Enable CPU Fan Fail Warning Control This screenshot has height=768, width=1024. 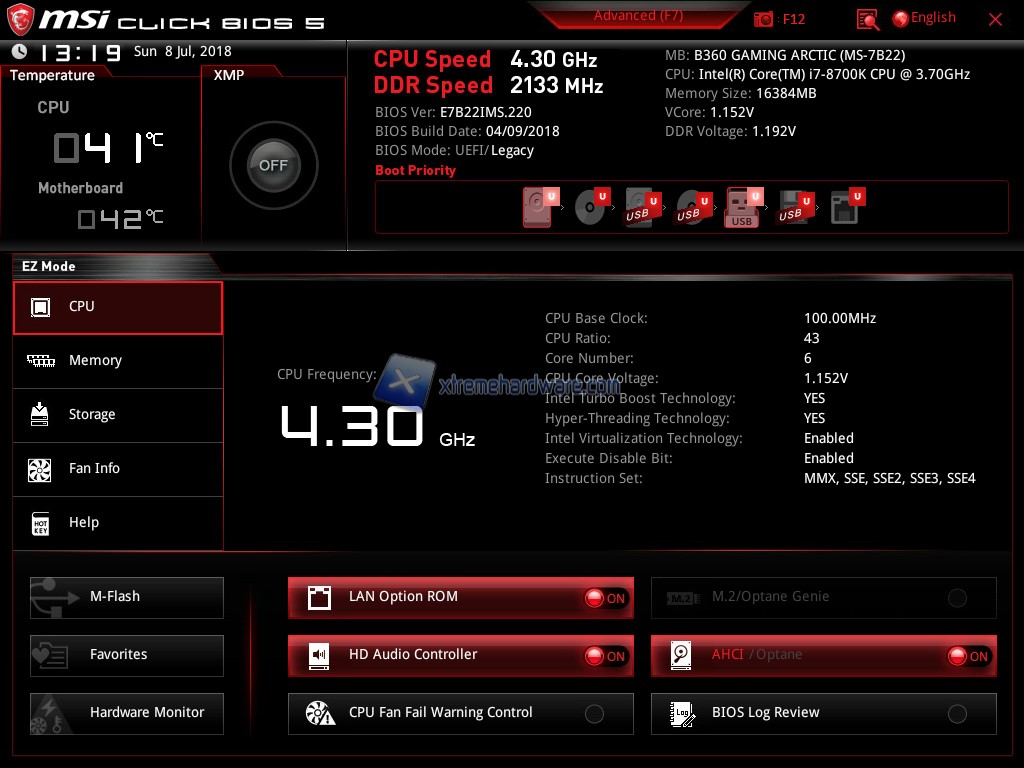click(594, 714)
